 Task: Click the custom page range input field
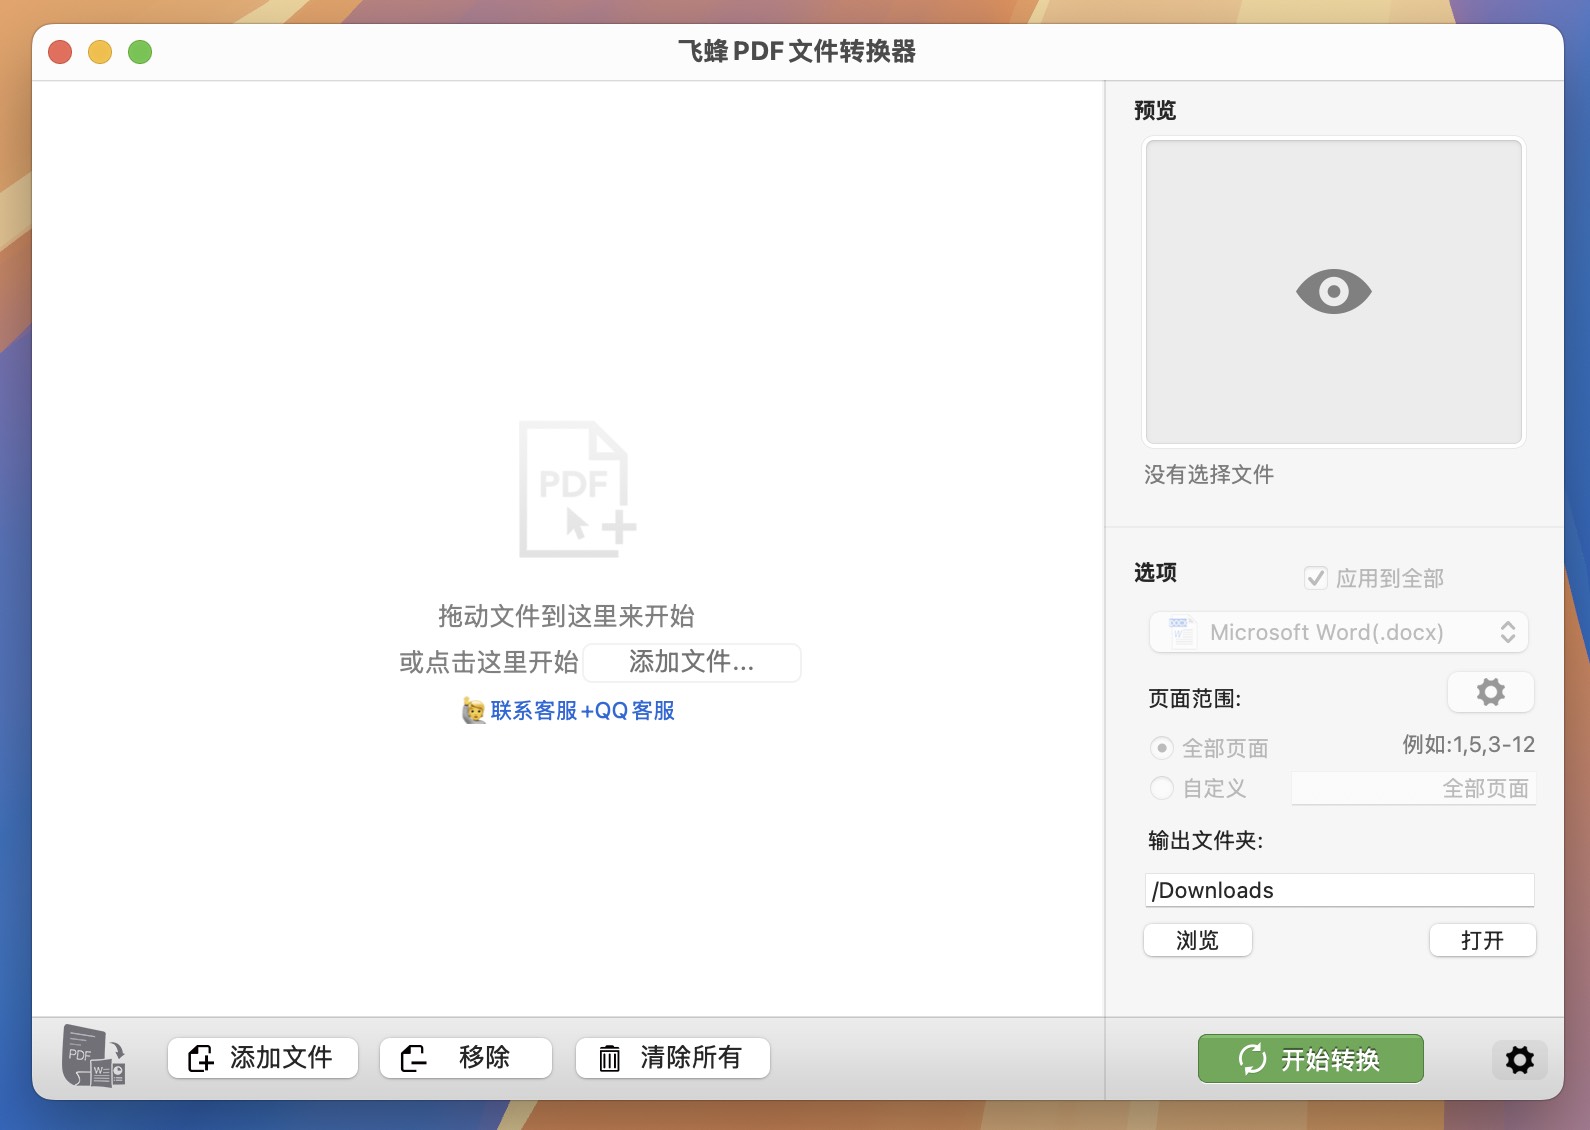click(1414, 788)
